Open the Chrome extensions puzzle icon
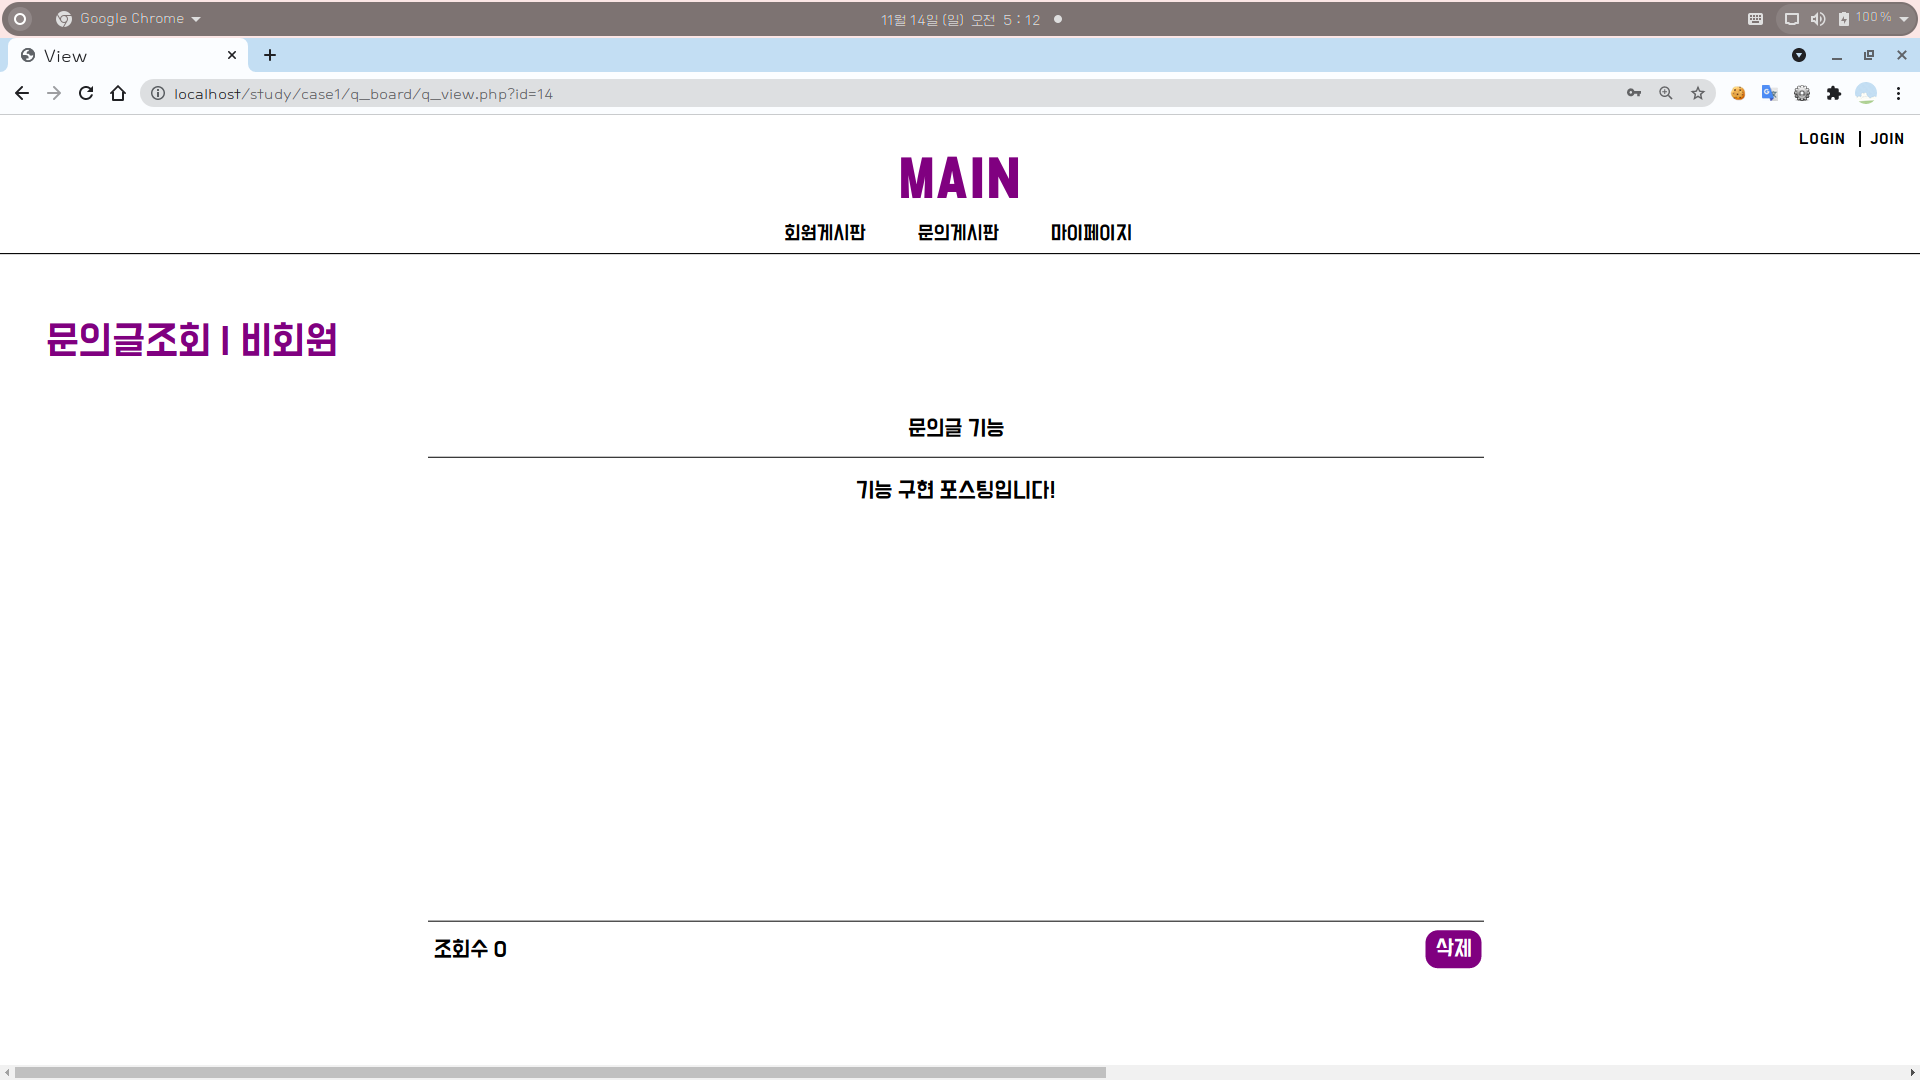The width and height of the screenshot is (1920, 1080). tap(1834, 93)
